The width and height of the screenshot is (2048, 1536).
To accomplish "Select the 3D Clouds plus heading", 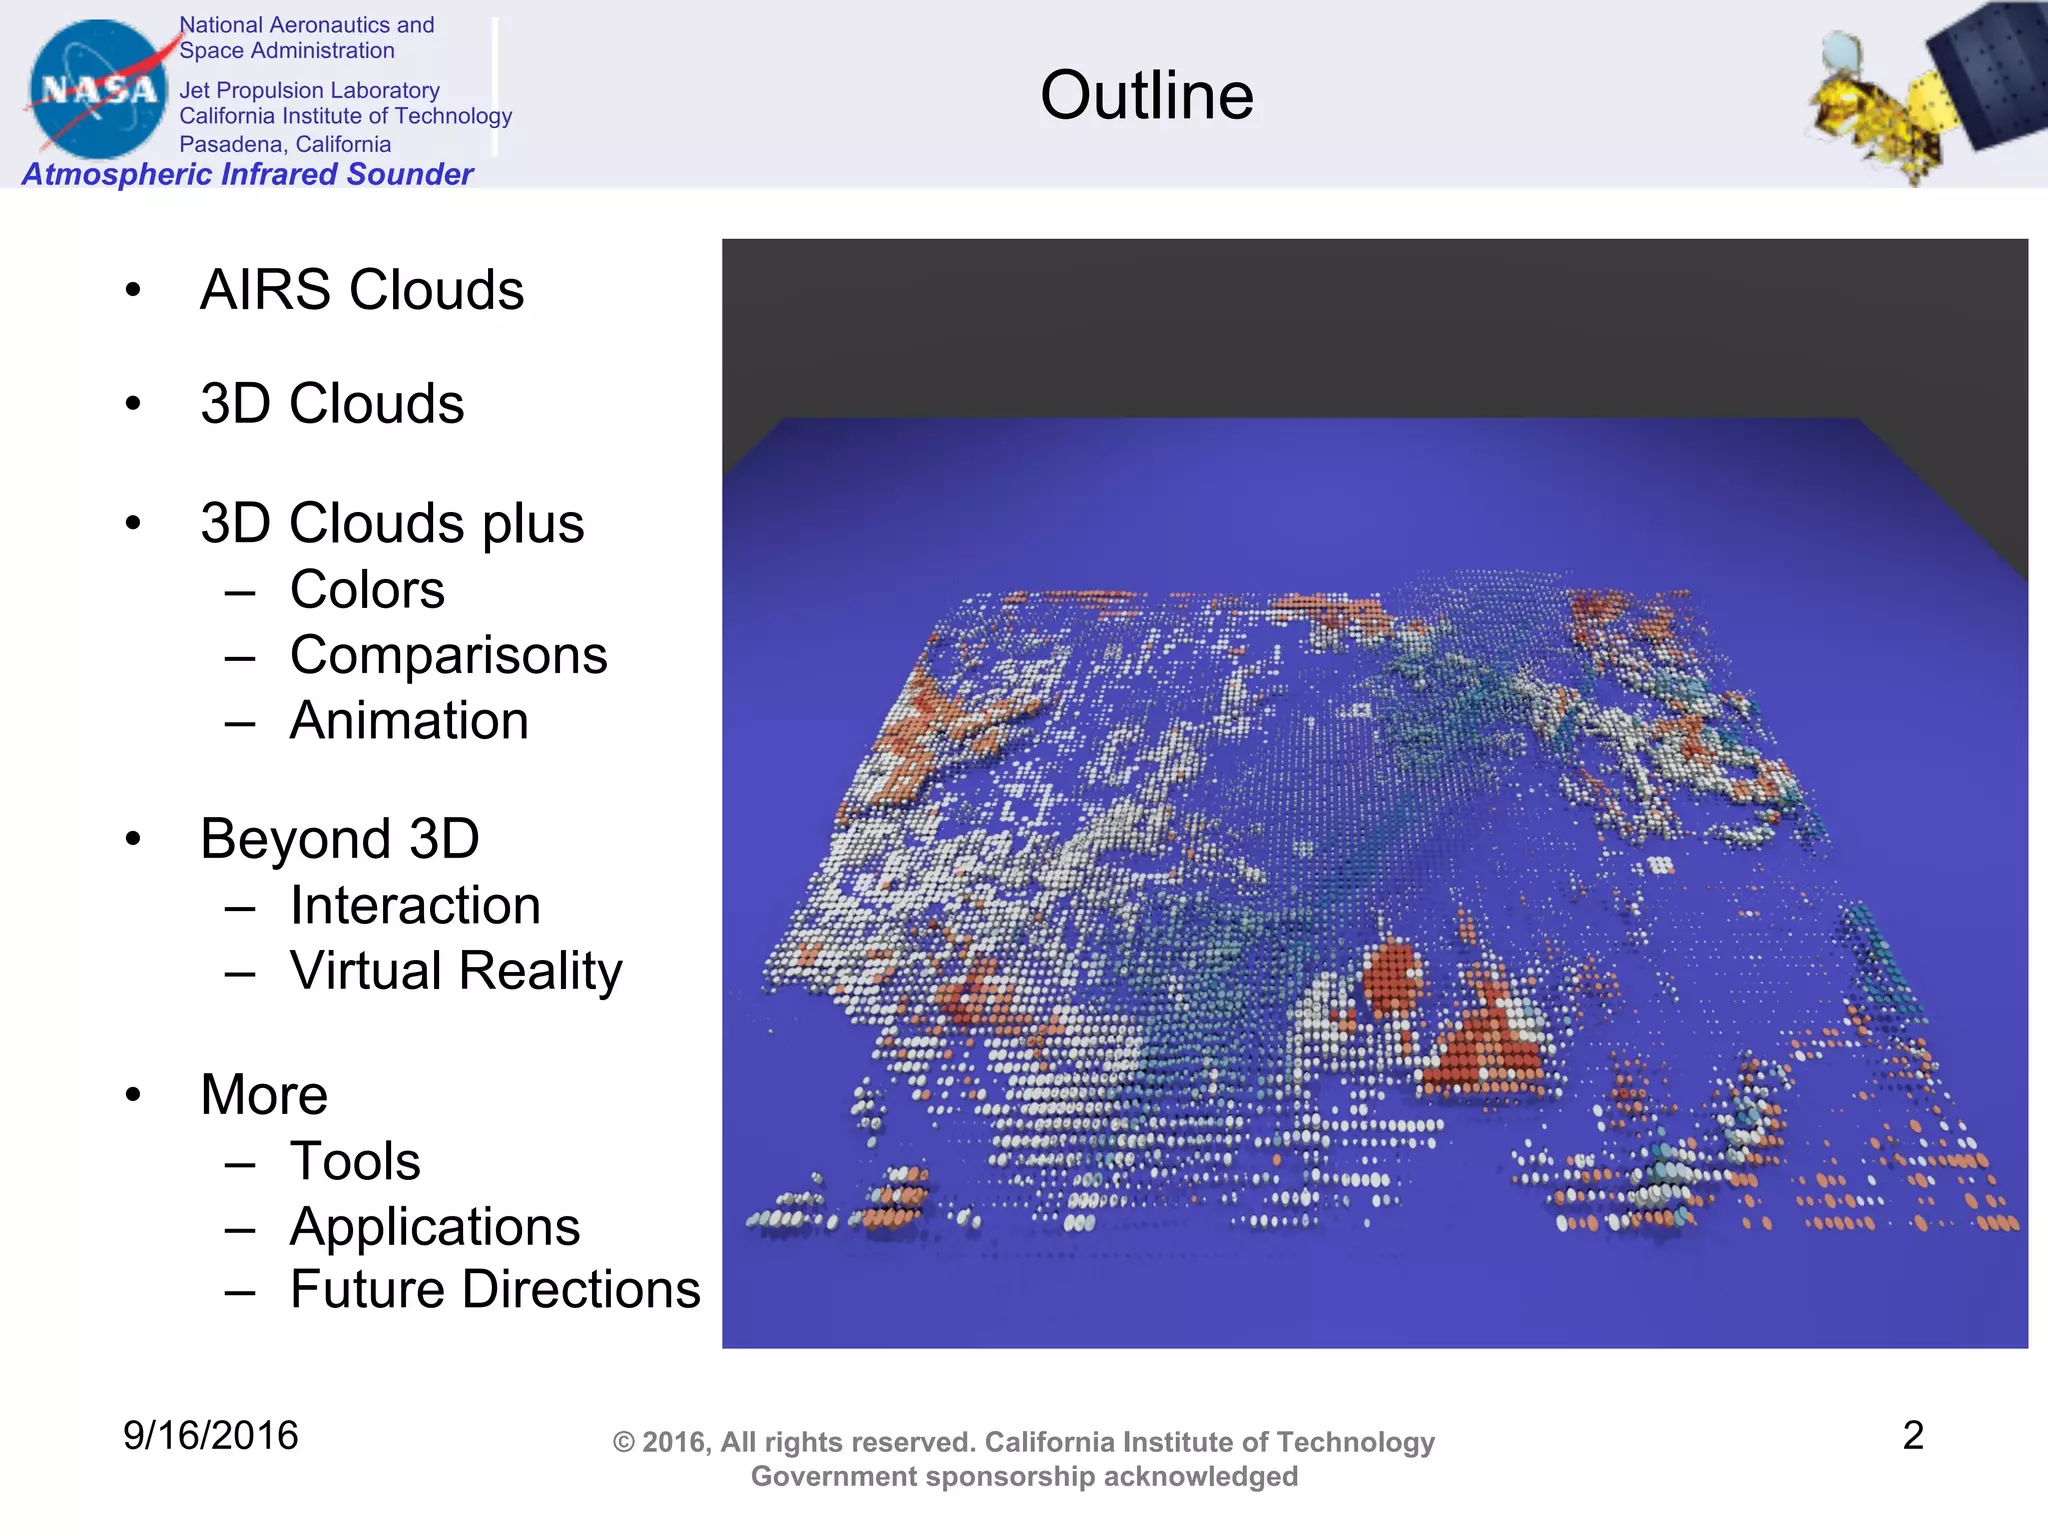I will point(391,523).
